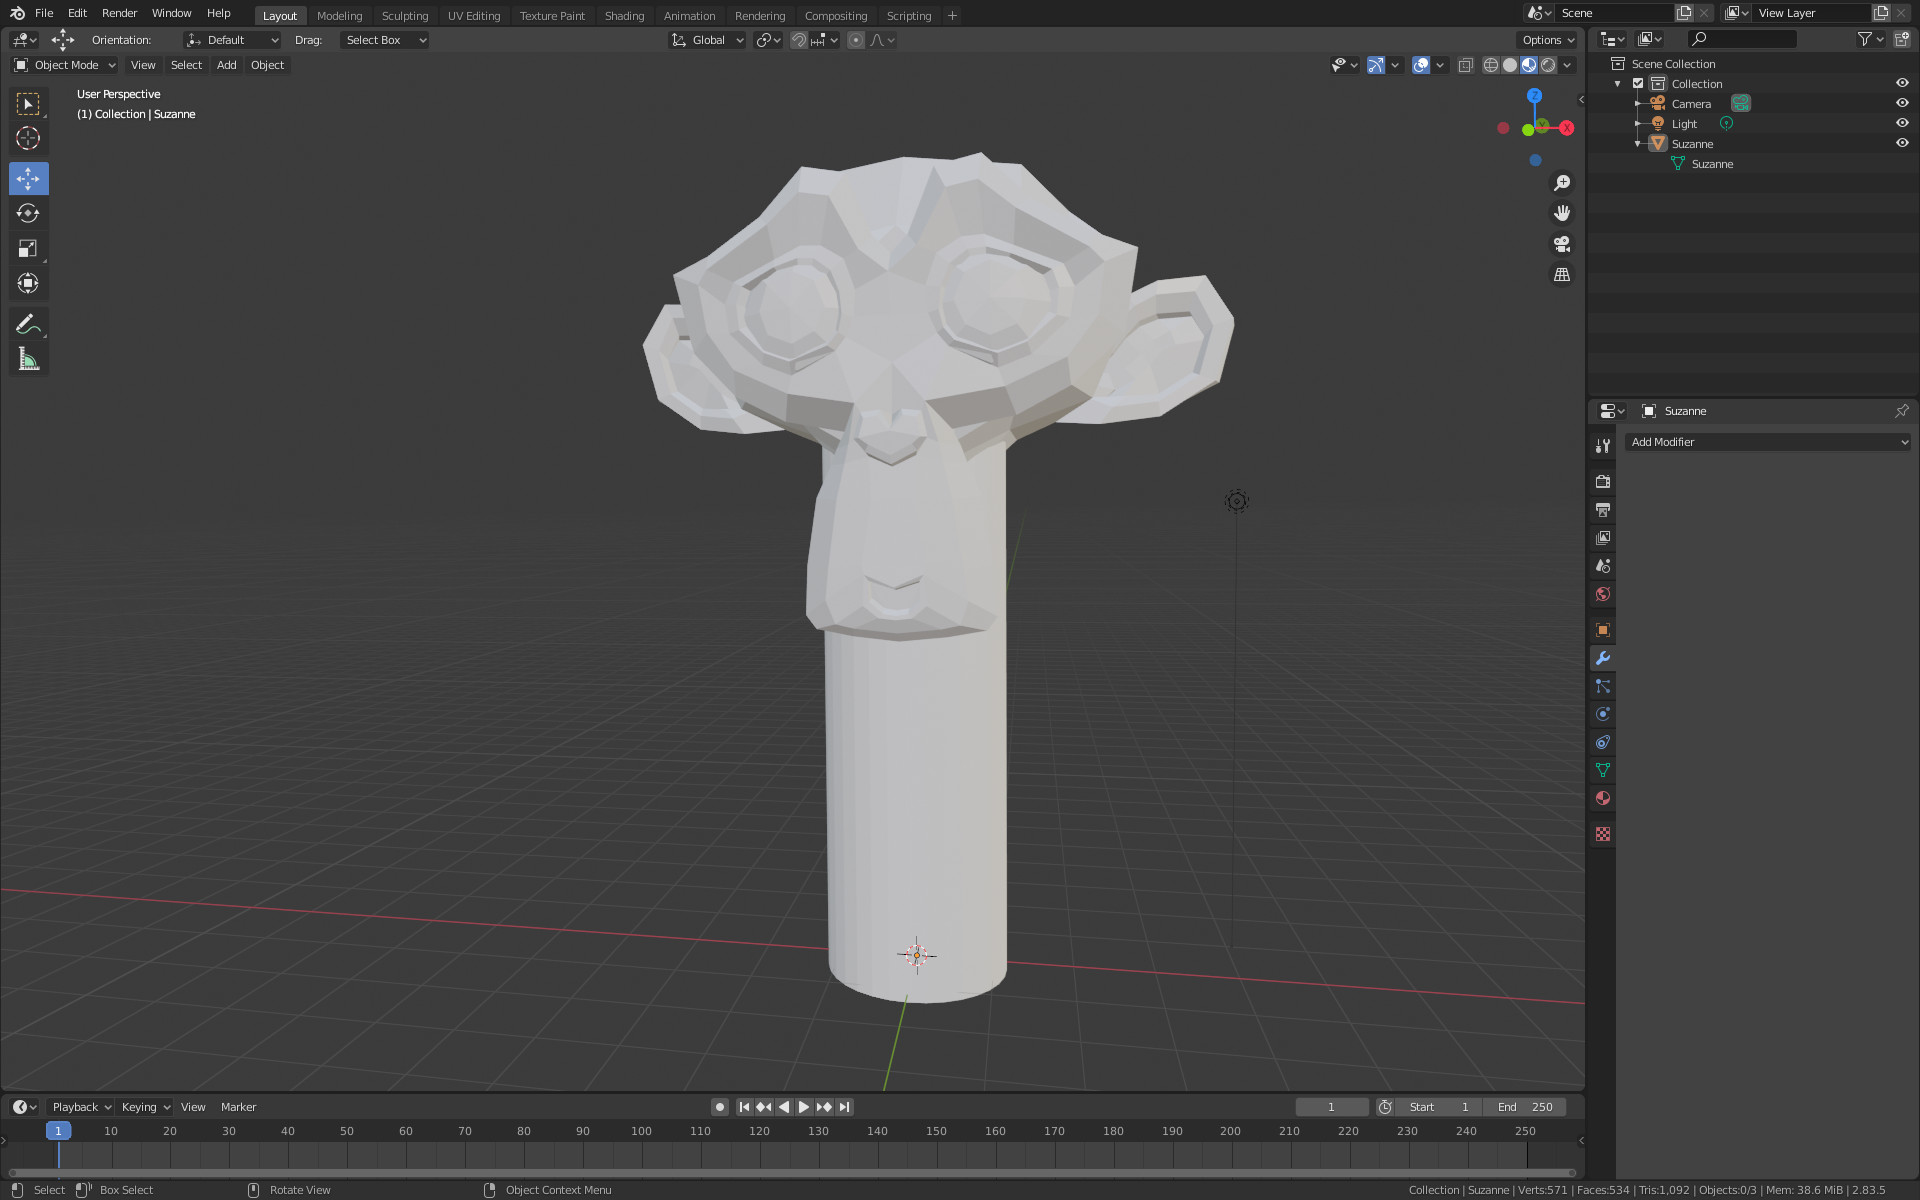Toggle proportional editing button
Screen dimensions: 1920x1200
pyautogui.click(x=855, y=40)
